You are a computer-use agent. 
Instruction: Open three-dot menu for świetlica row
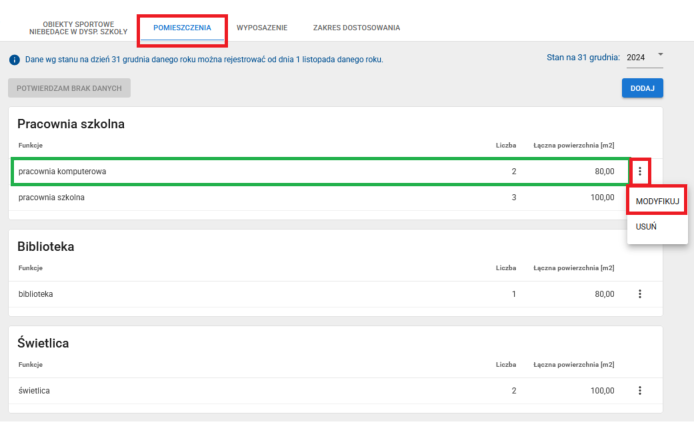640,390
